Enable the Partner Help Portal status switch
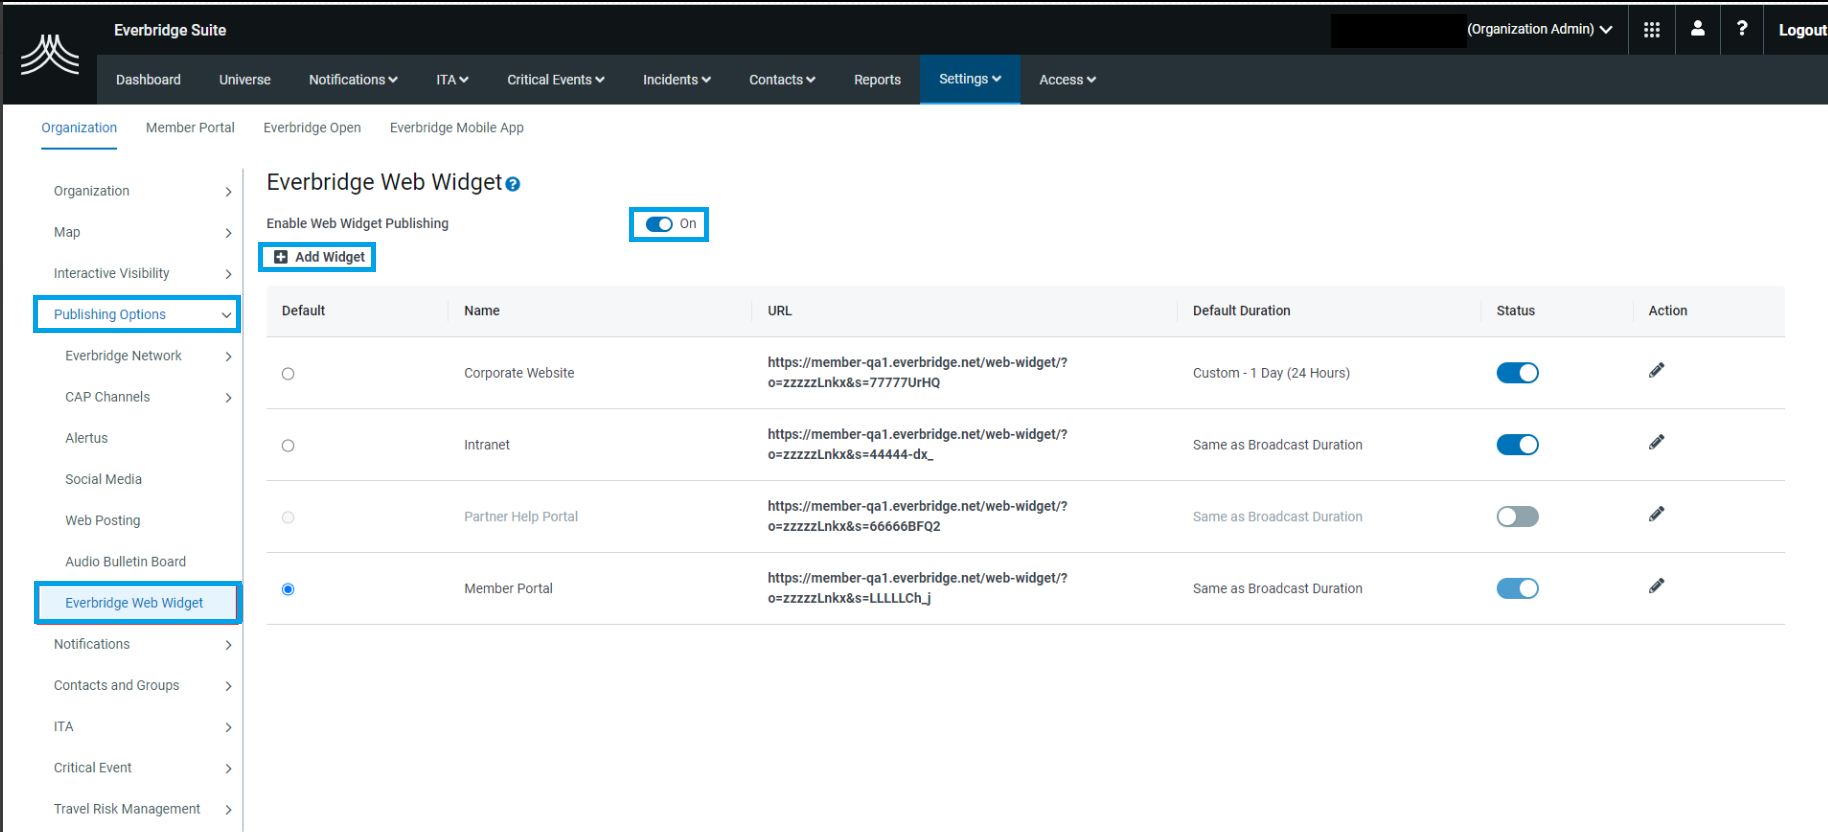 click(1517, 517)
